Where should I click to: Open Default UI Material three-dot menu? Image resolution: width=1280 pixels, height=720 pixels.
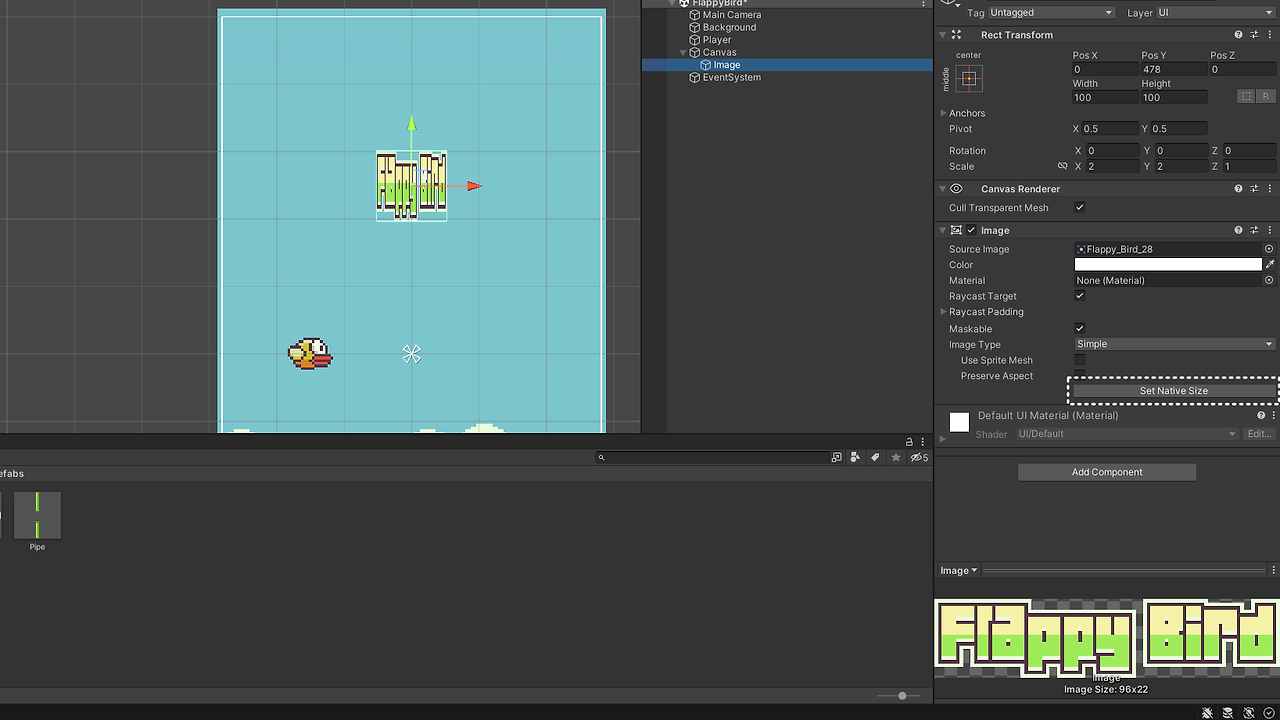pos(1273,415)
